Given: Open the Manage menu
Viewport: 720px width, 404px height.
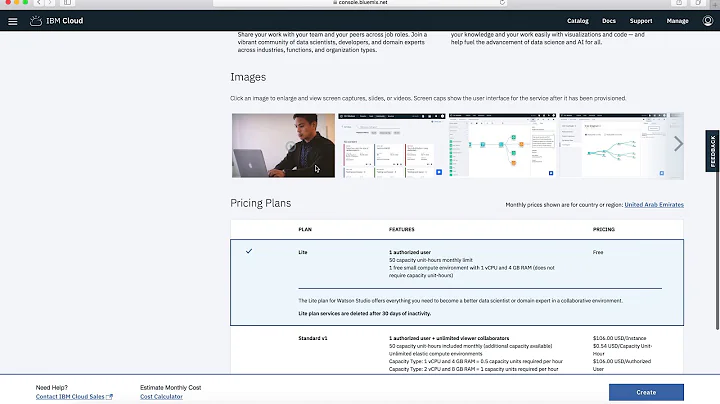Looking at the screenshot, I should coord(677,21).
